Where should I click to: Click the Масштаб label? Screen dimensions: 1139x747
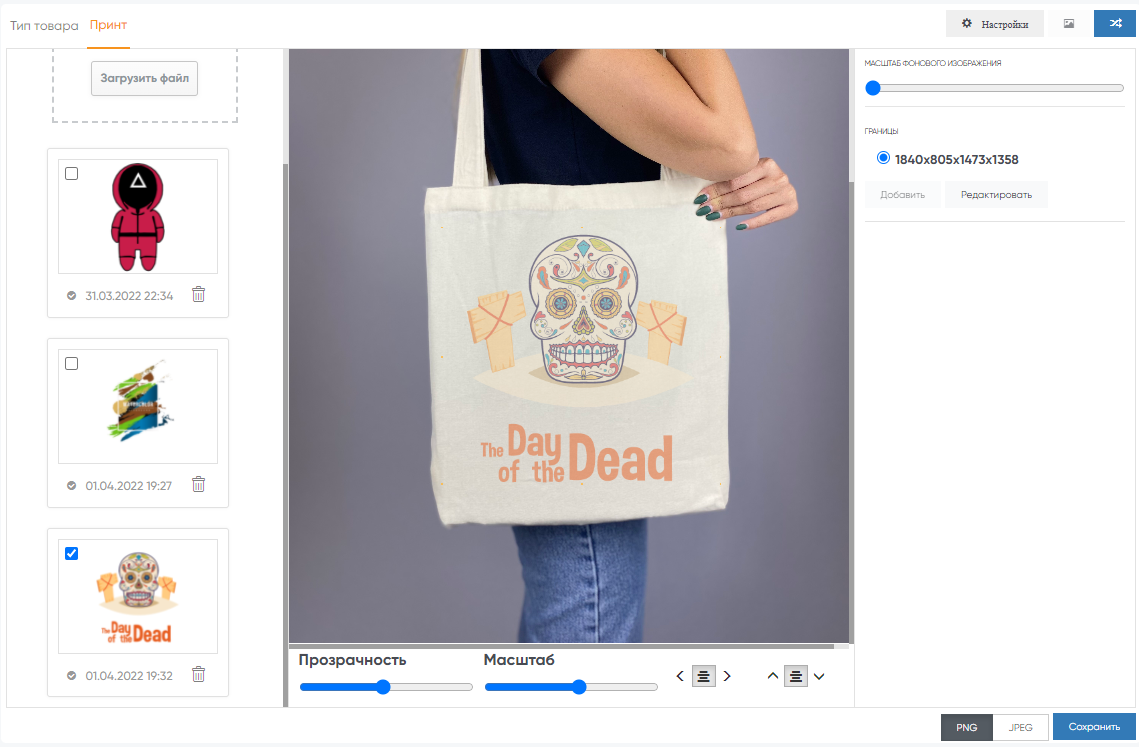[x=519, y=660]
